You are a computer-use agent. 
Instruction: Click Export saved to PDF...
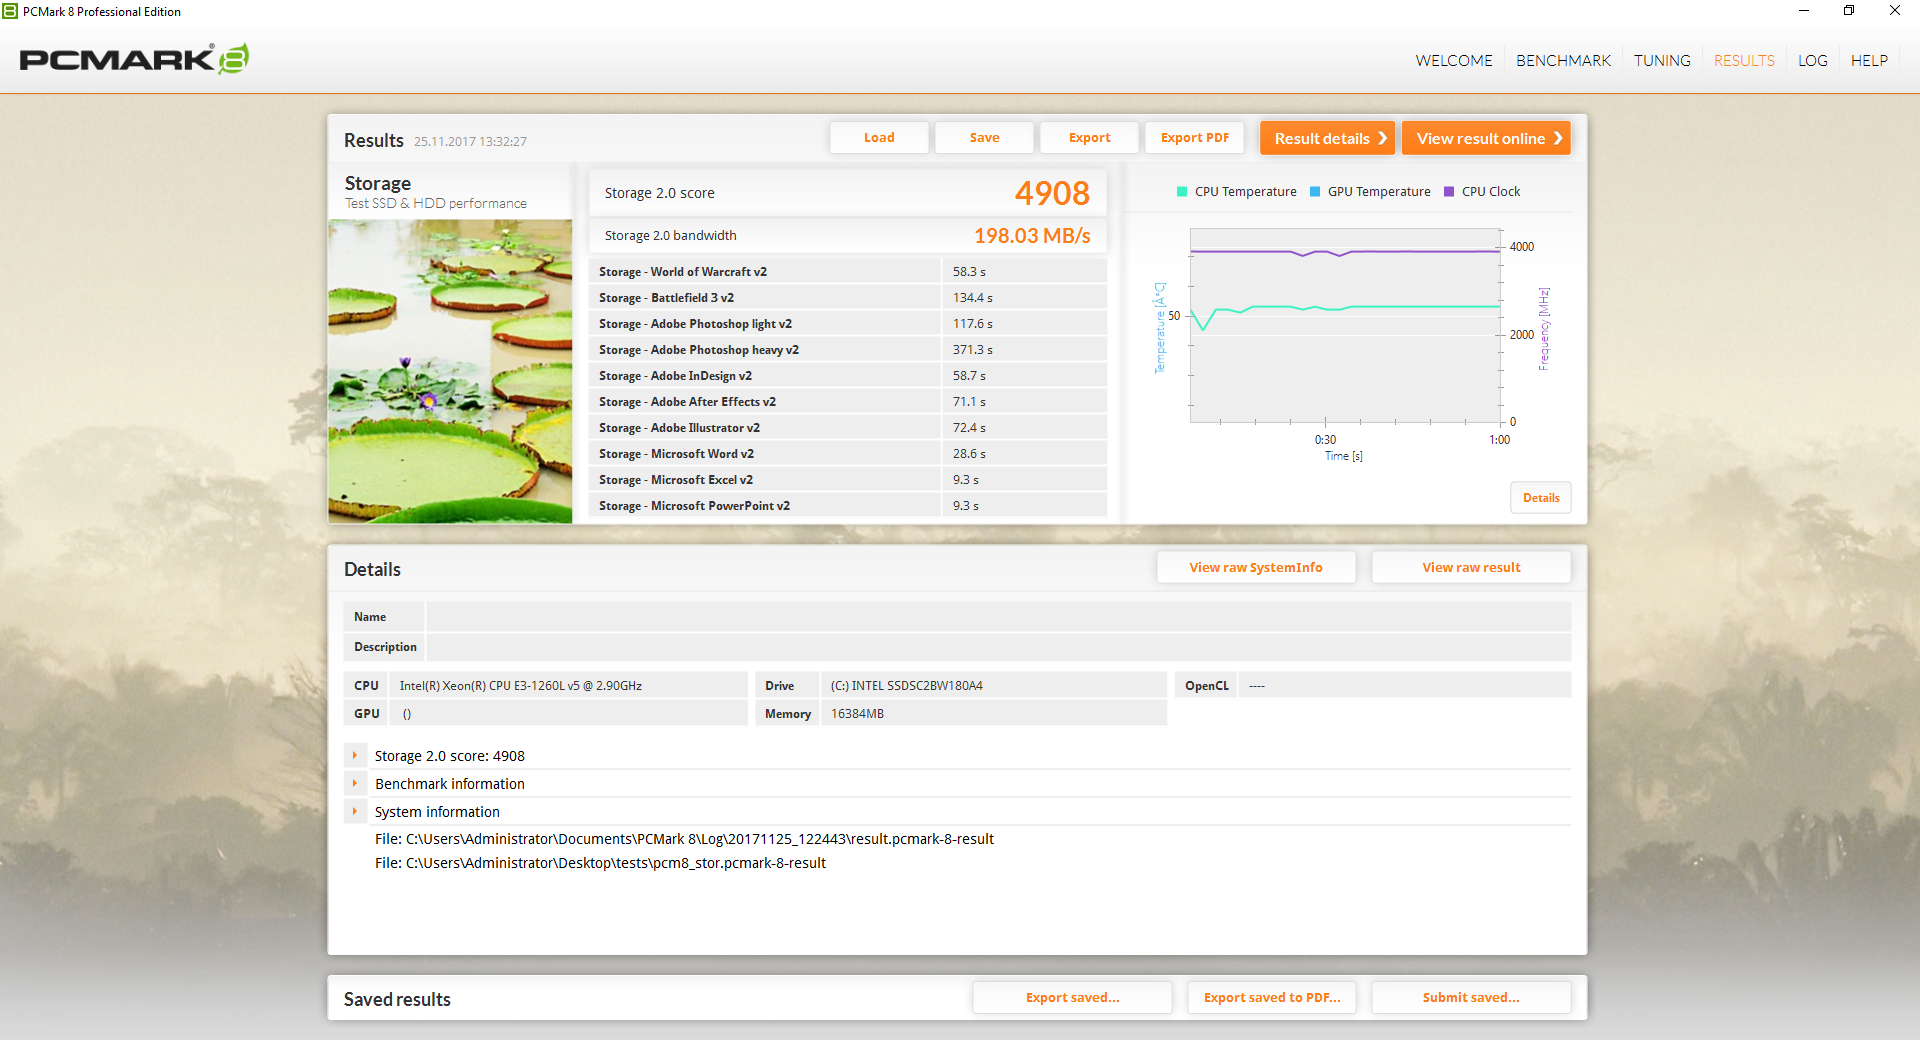click(x=1272, y=998)
